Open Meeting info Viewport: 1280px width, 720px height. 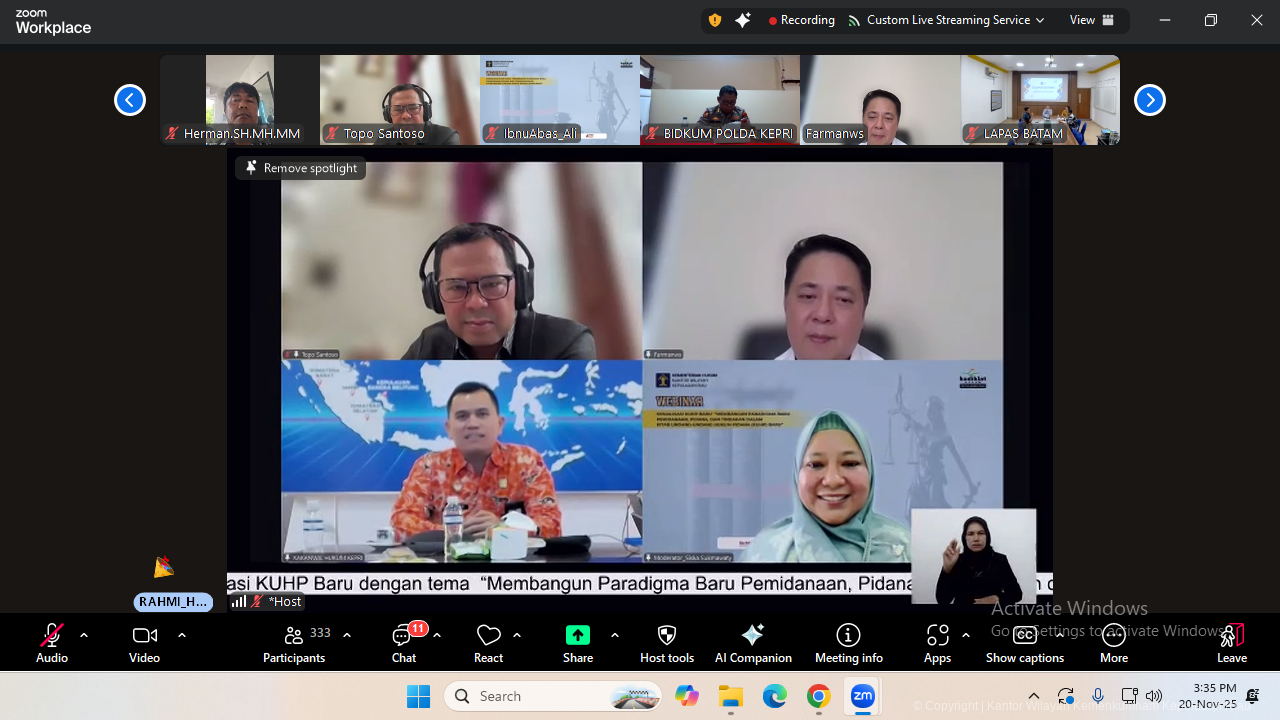pyautogui.click(x=848, y=642)
